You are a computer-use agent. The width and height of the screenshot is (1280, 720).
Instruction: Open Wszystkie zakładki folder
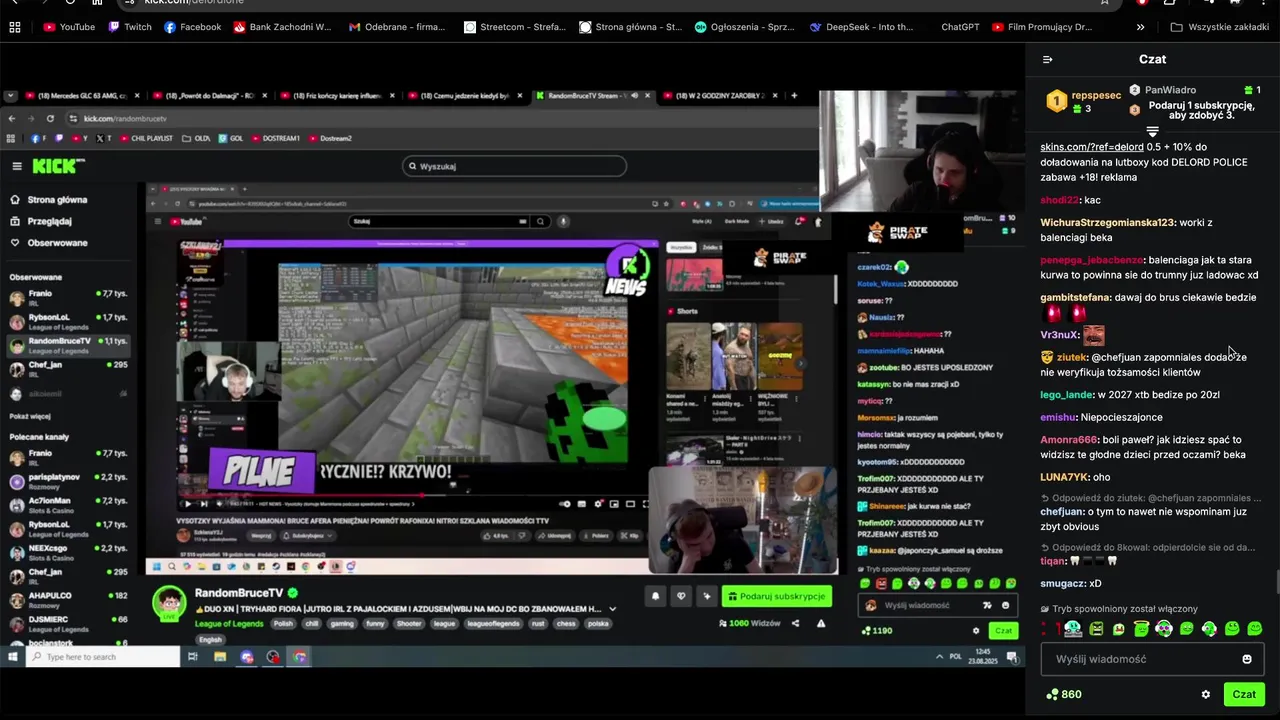coord(1219,27)
